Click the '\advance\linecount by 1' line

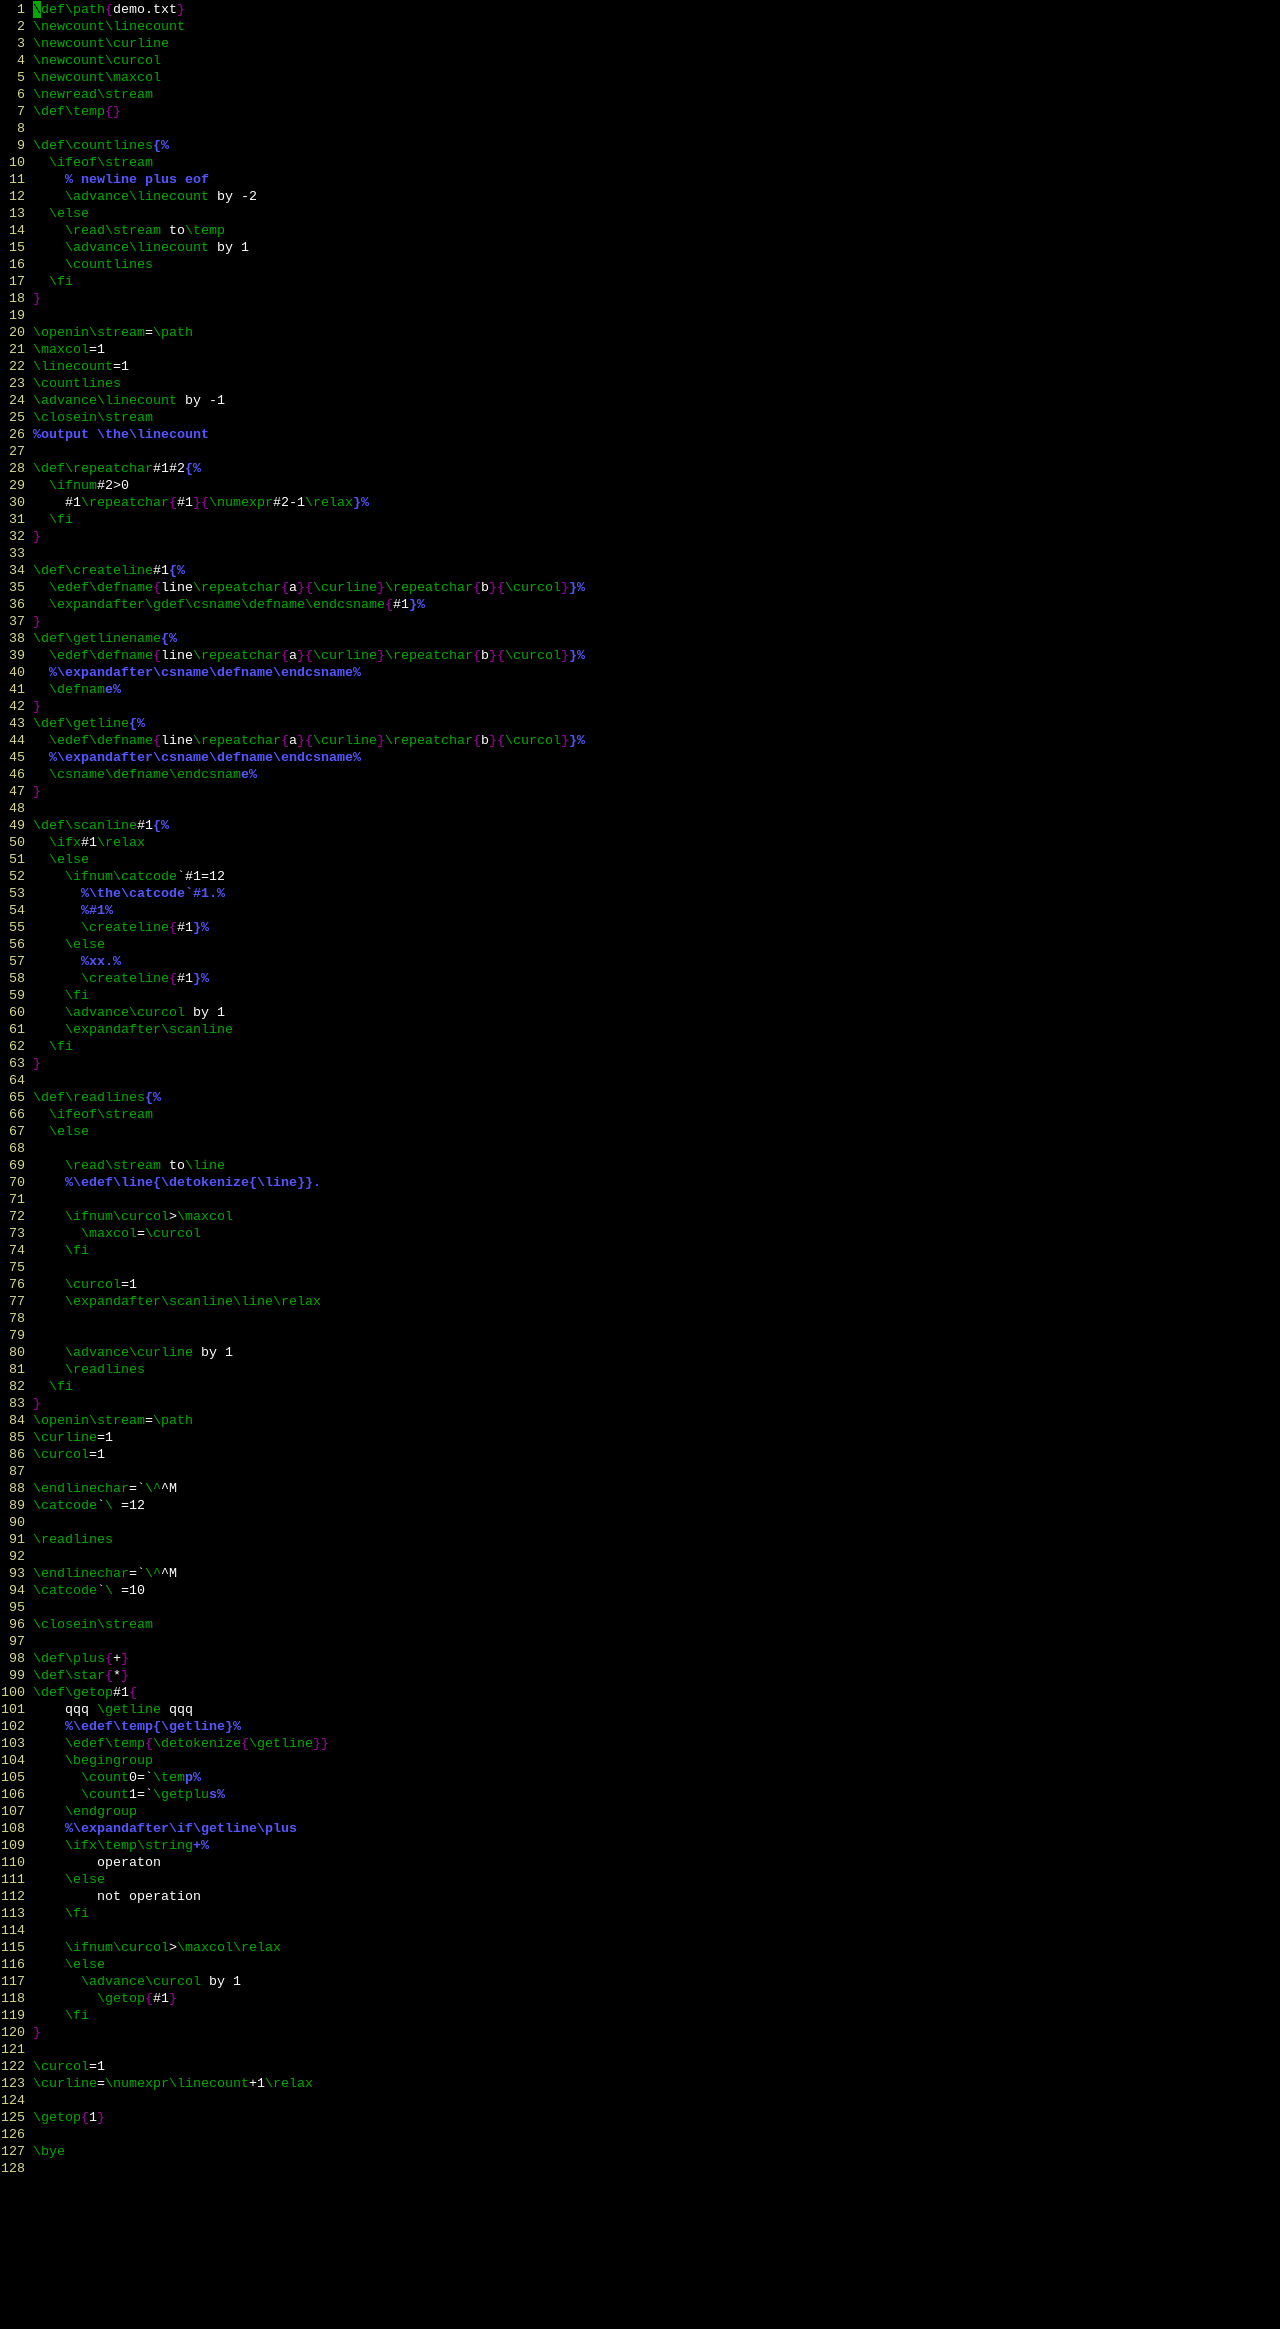157,247
